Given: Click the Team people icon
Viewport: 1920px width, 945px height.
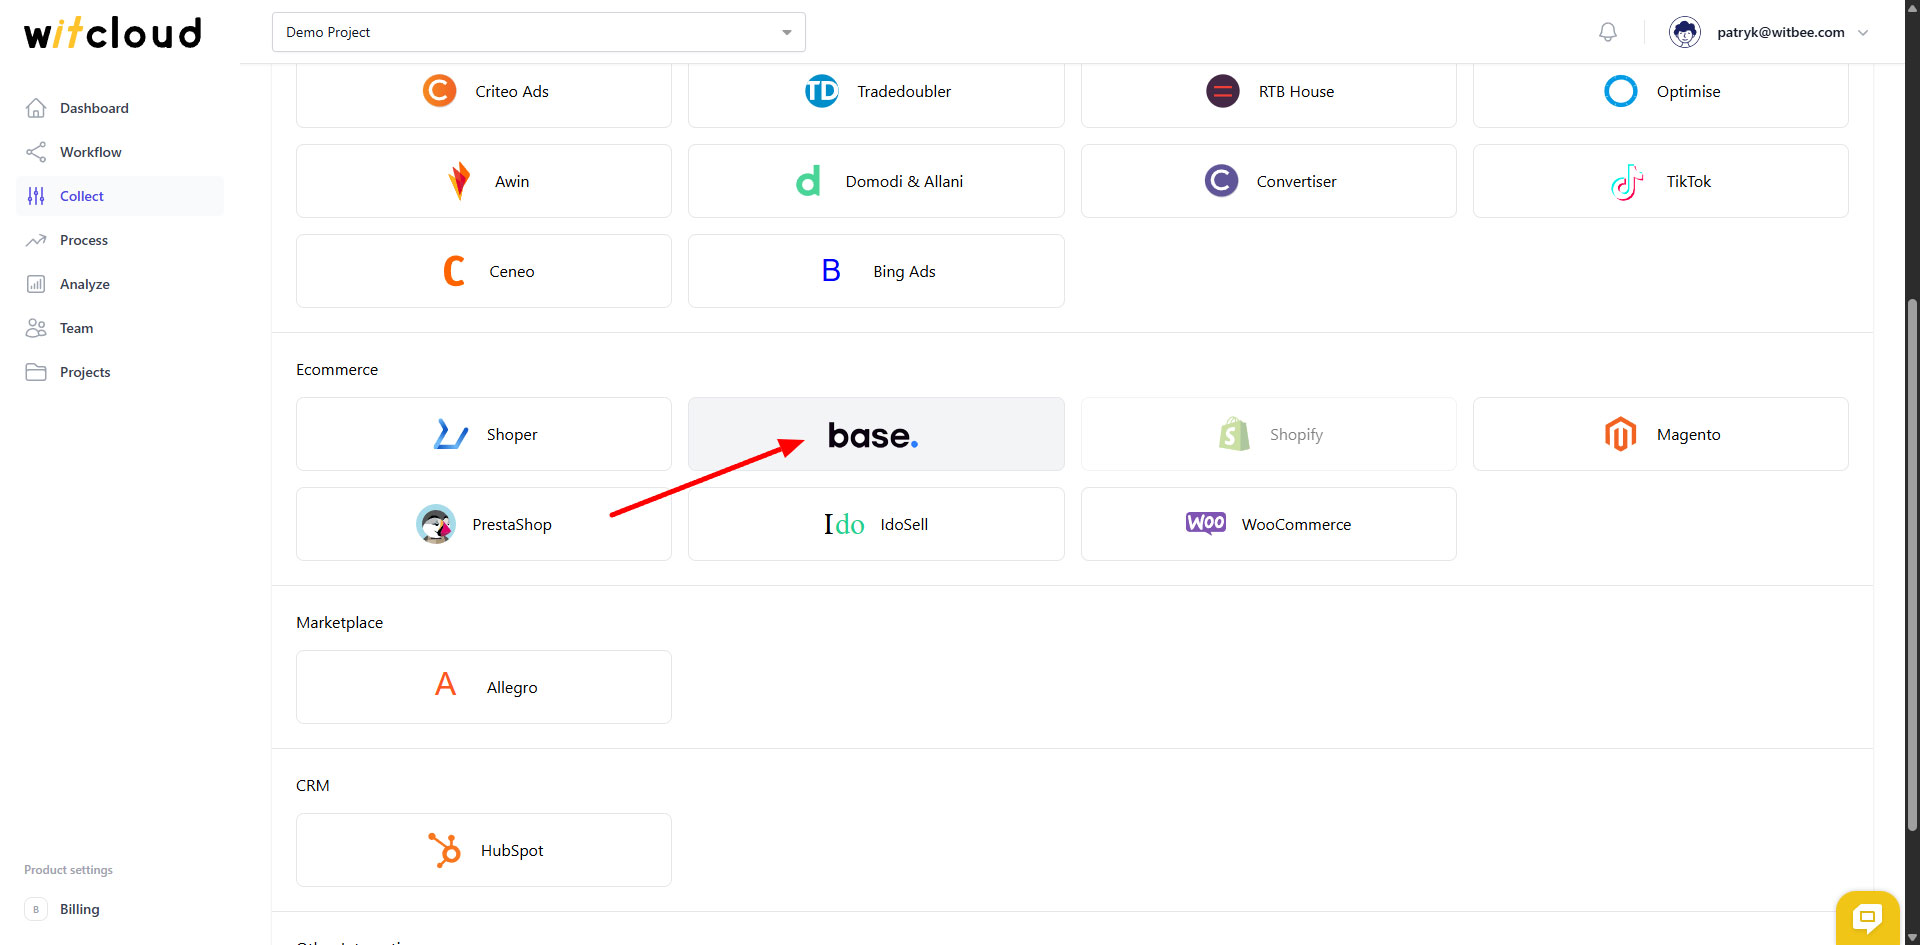Looking at the screenshot, I should pyautogui.click(x=36, y=328).
